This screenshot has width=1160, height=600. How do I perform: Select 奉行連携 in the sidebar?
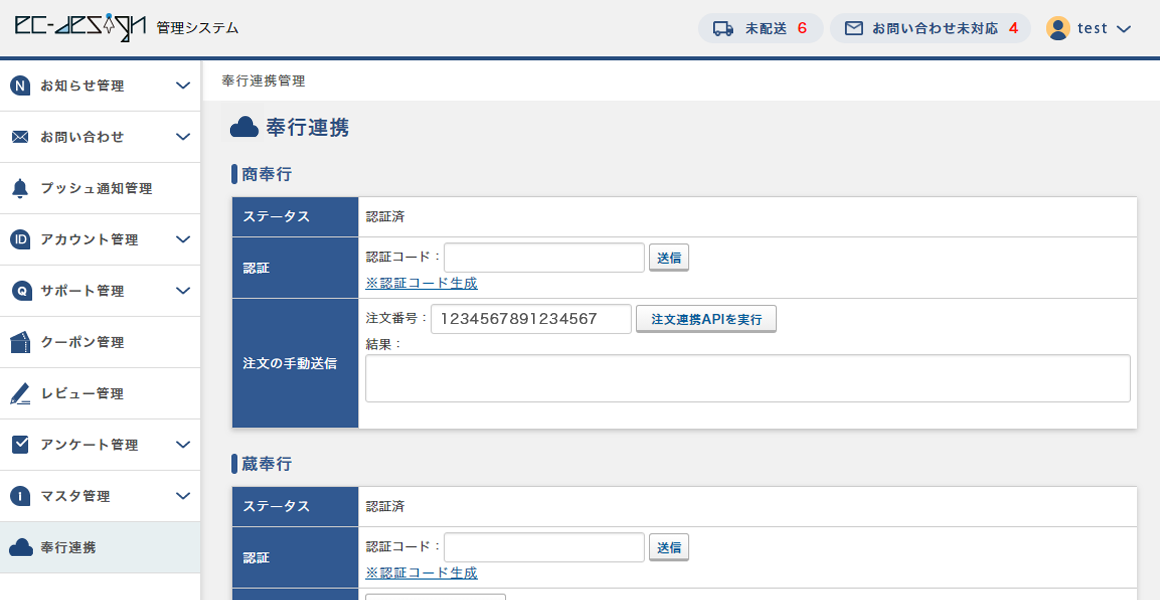coord(100,547)
